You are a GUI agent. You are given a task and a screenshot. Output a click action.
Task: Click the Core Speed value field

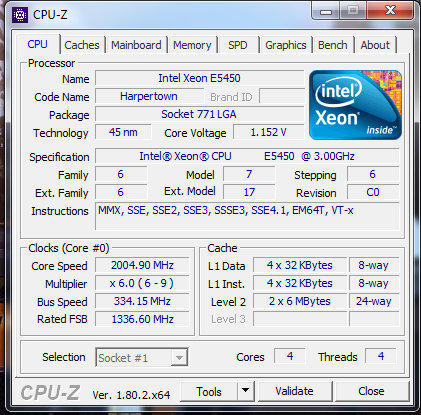[x=142, y=265]
